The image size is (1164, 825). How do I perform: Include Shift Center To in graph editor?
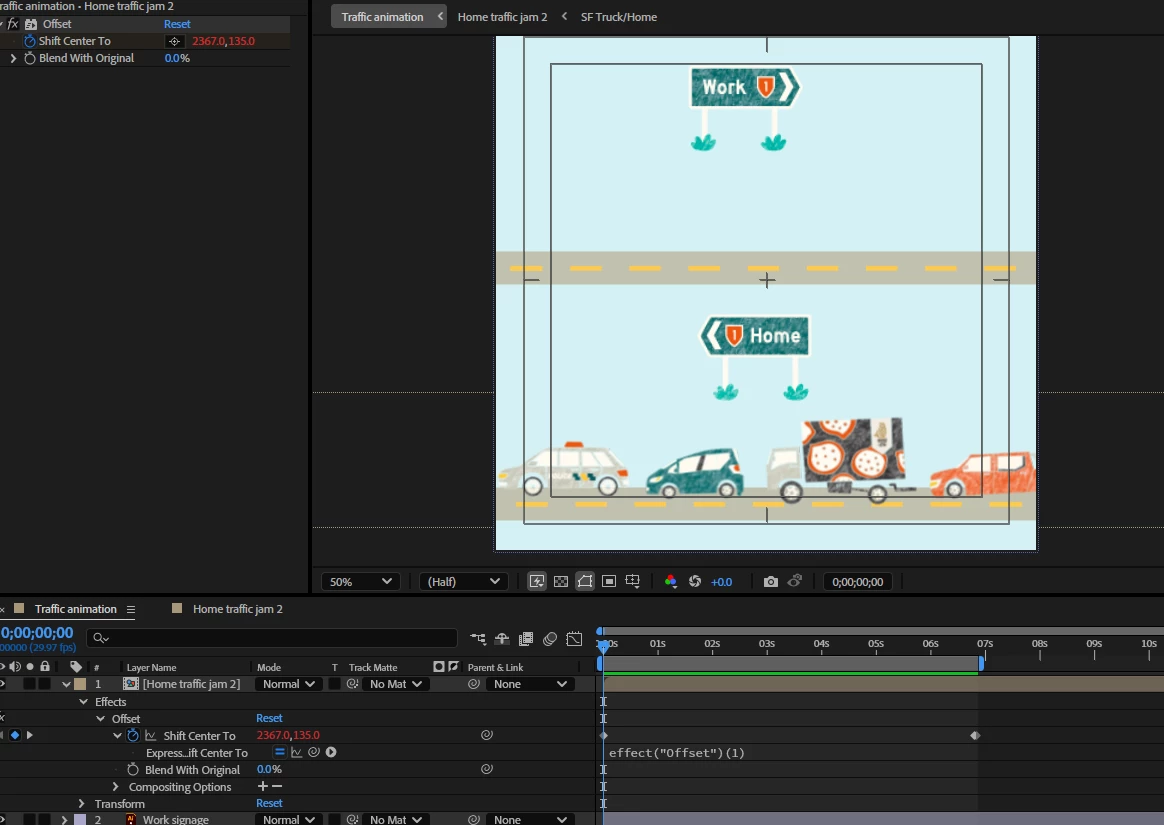(x=151, y=735)
